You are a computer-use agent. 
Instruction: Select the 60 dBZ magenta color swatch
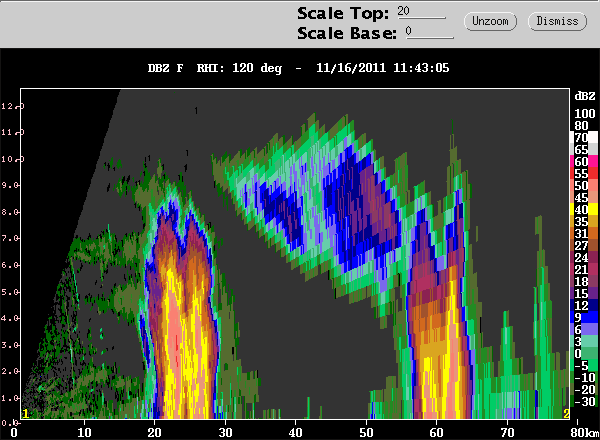pyautogui.click(x=584, y=161)
